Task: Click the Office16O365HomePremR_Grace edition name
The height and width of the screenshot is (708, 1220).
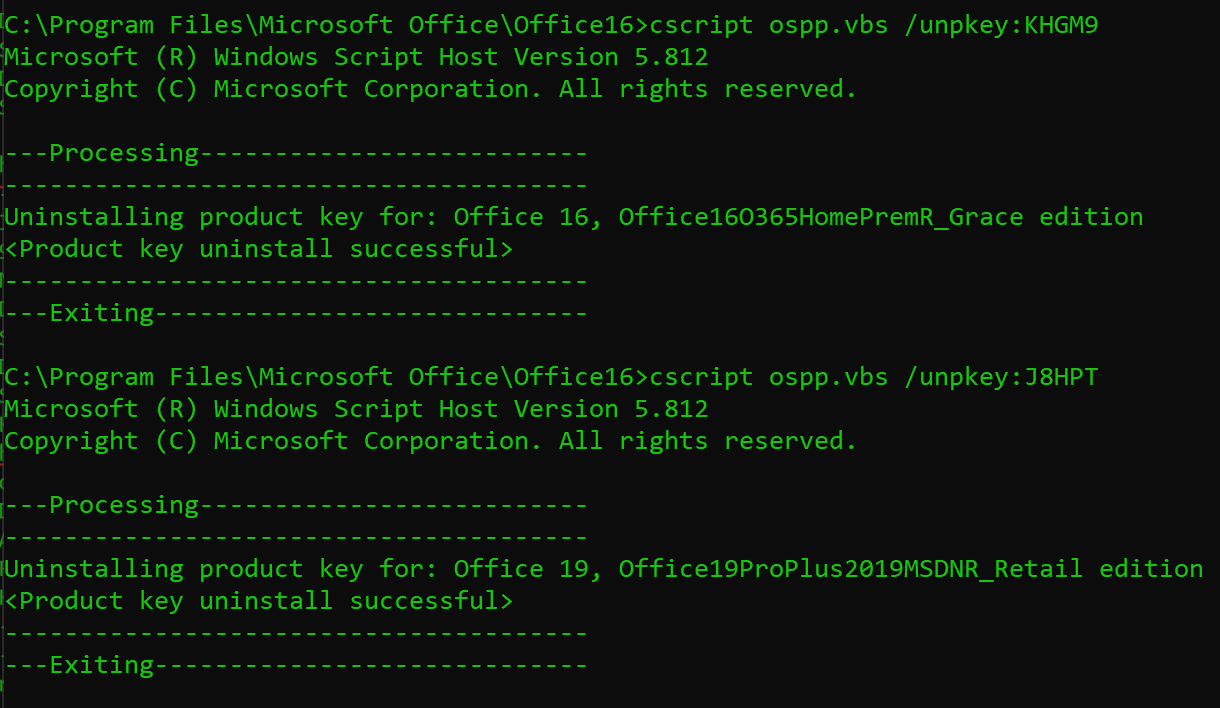Action: pyautogui.click(x=820, y=217)
